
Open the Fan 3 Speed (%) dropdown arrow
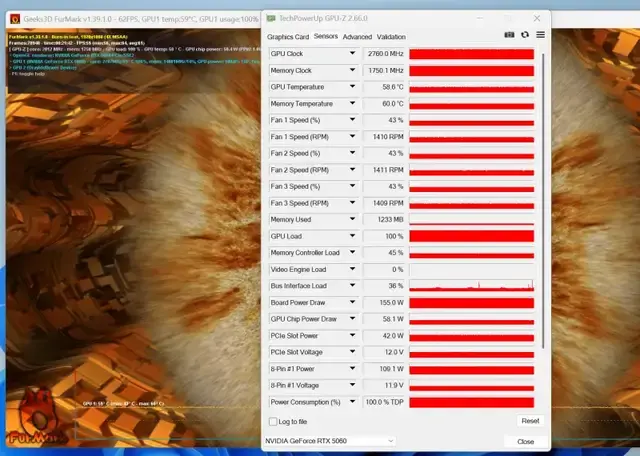(x=352, y=186)
